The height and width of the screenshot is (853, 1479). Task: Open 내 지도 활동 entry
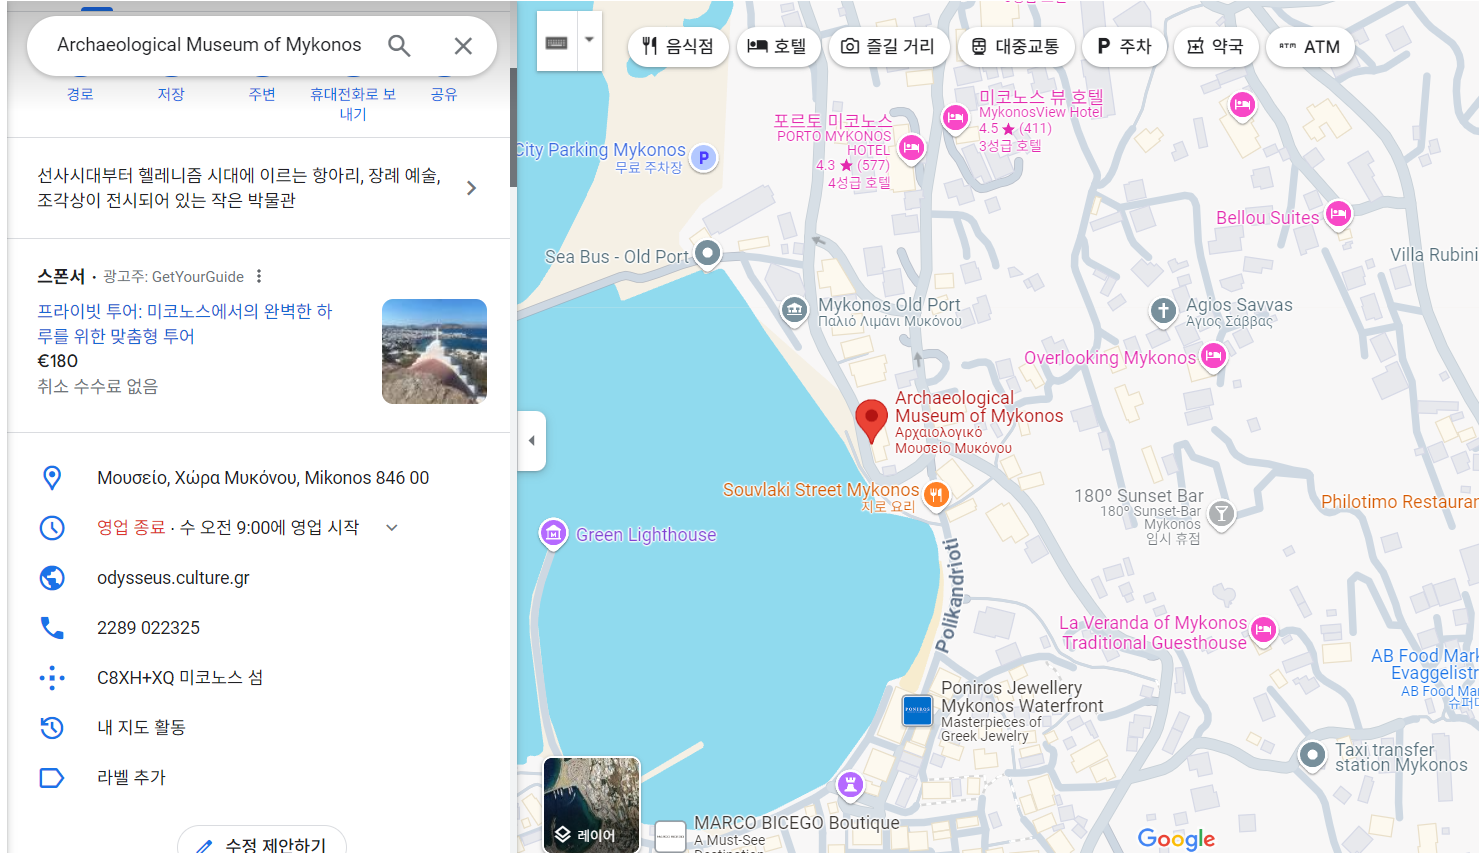pyautogui.click(x=141, y=728)
